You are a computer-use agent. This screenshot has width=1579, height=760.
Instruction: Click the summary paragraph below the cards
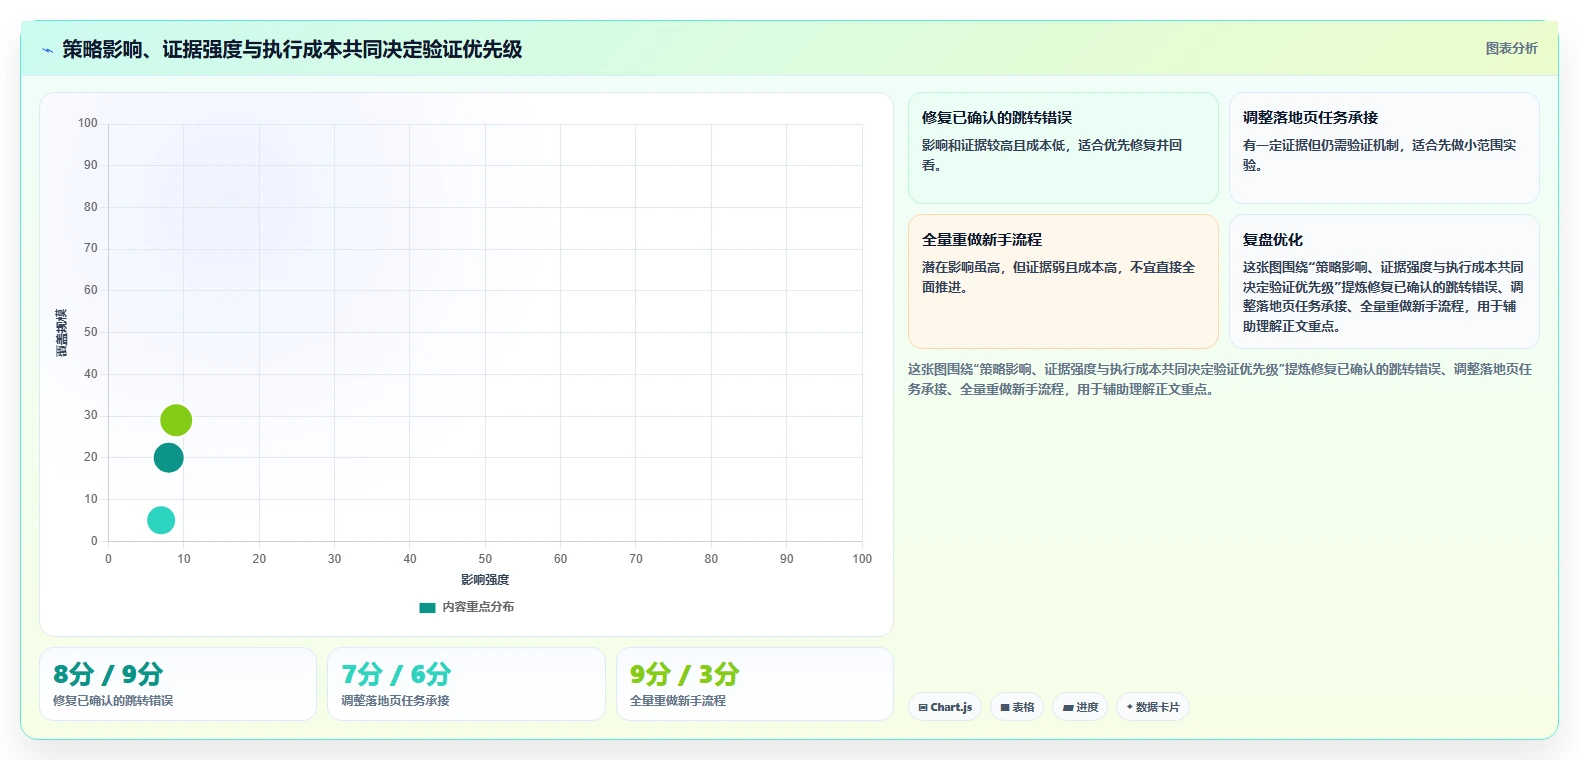[1220, 379]
